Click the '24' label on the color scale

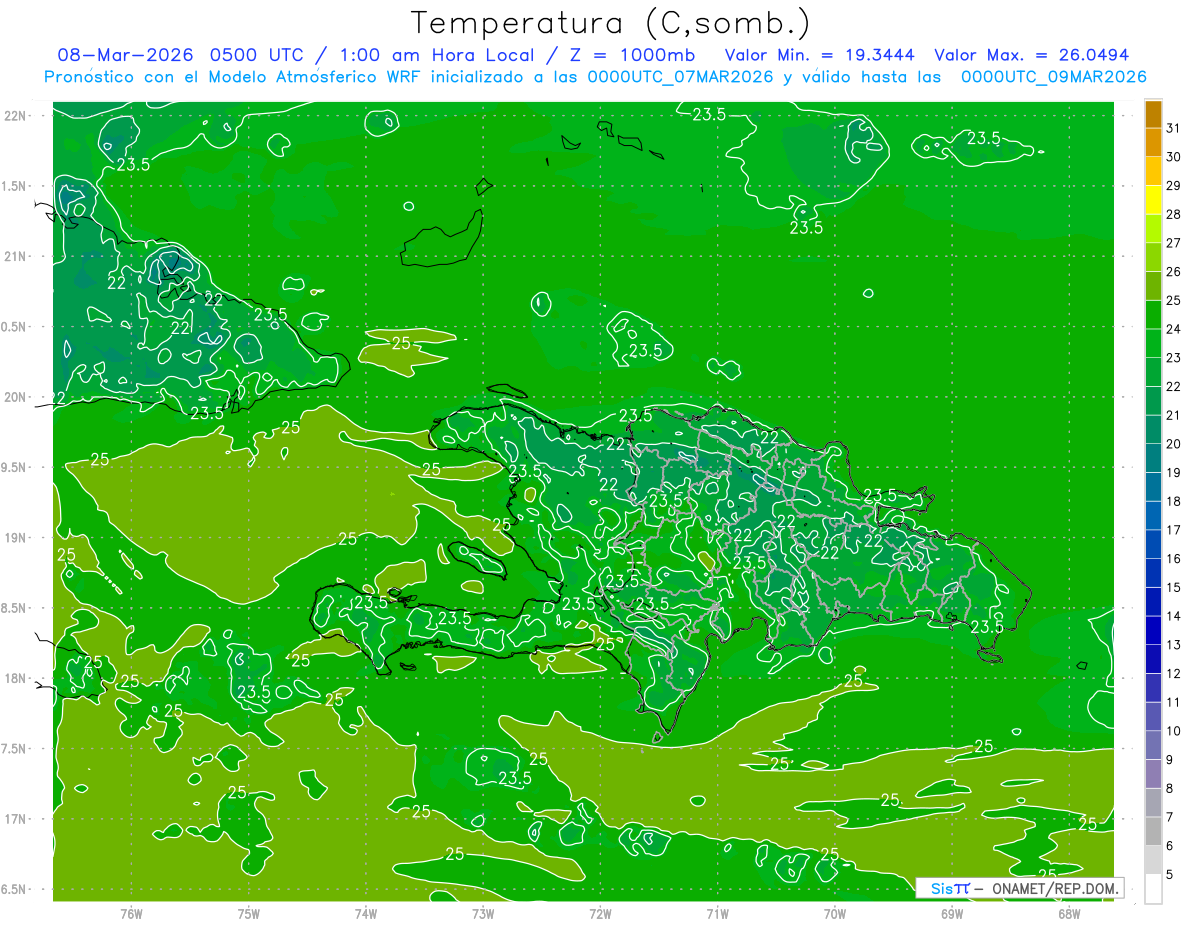click(1173, 329)
